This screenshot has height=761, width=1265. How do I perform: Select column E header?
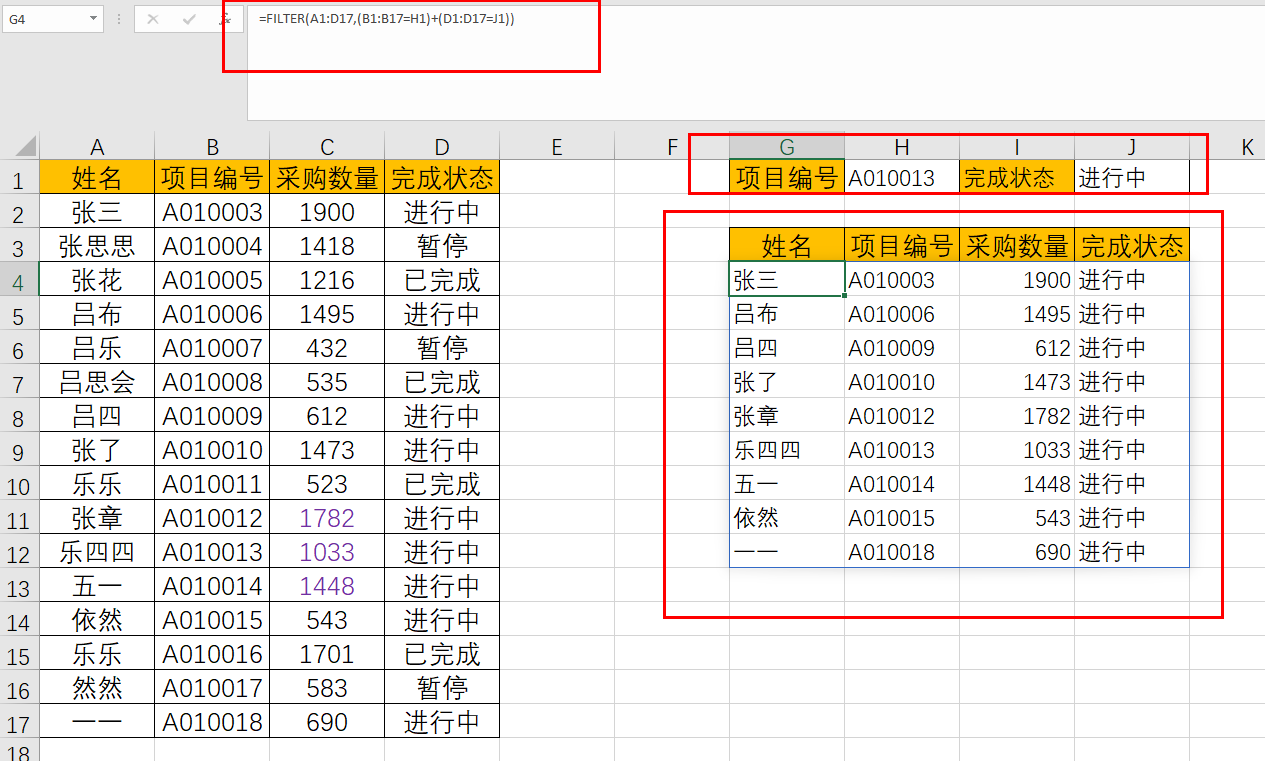(557, 147)
